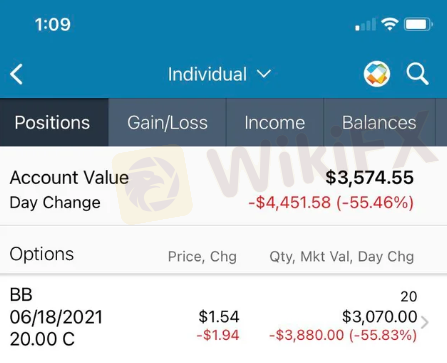Tap the Day Change -$4,451.58 value
The width and height of the screenshot is (447, 363).
pyautogui.click(x=331, y=203)
